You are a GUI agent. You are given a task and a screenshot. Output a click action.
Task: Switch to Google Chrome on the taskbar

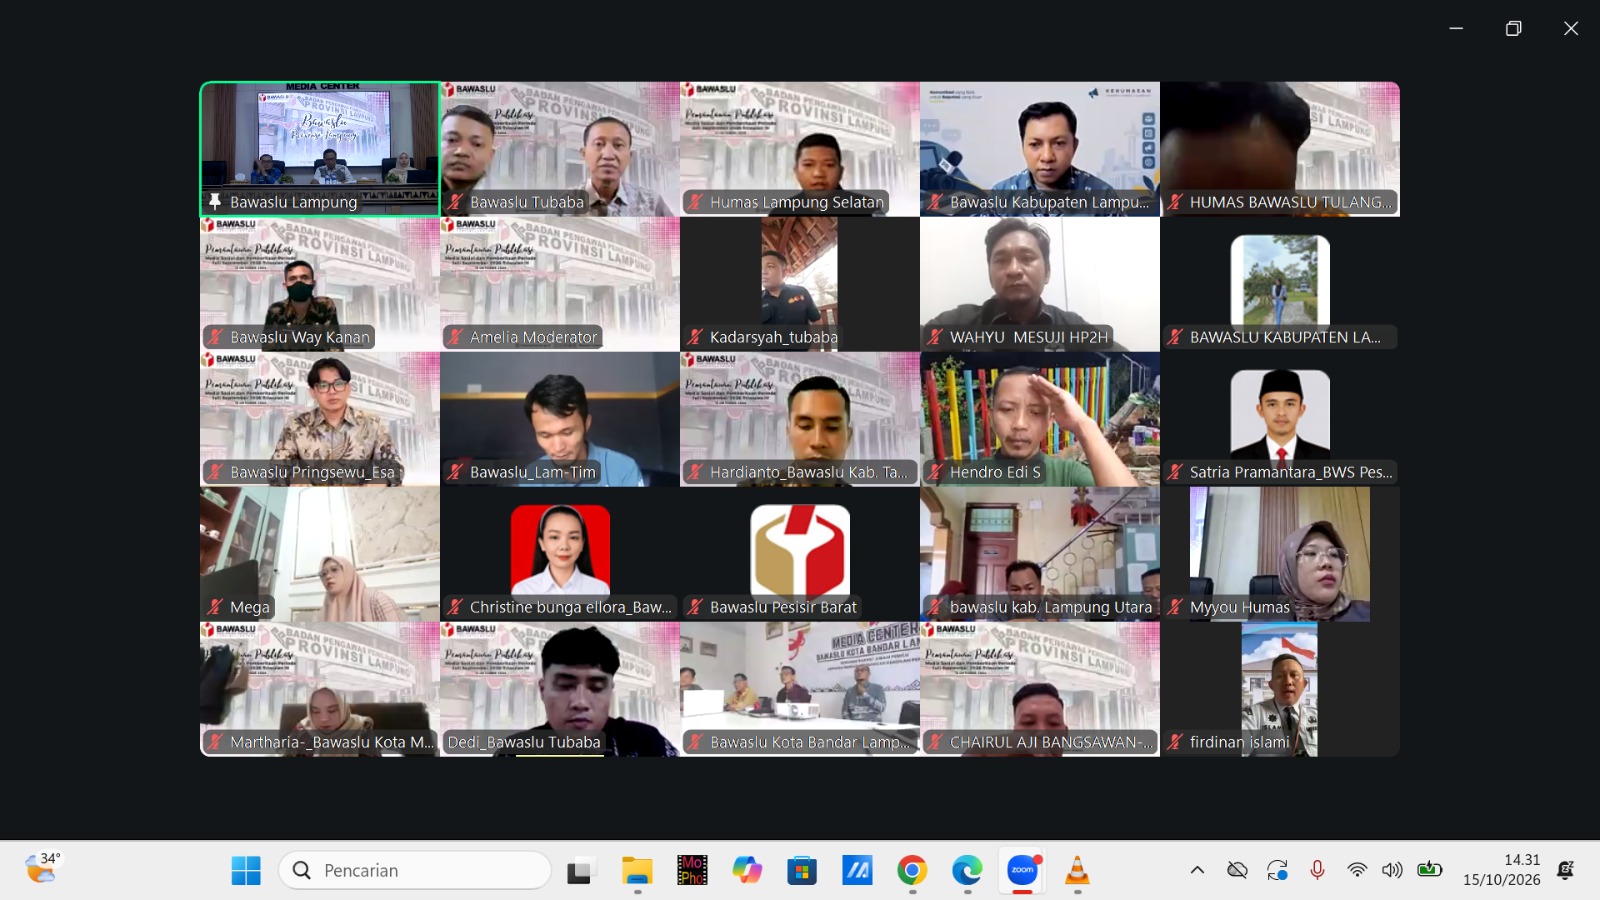coord(912,870)
